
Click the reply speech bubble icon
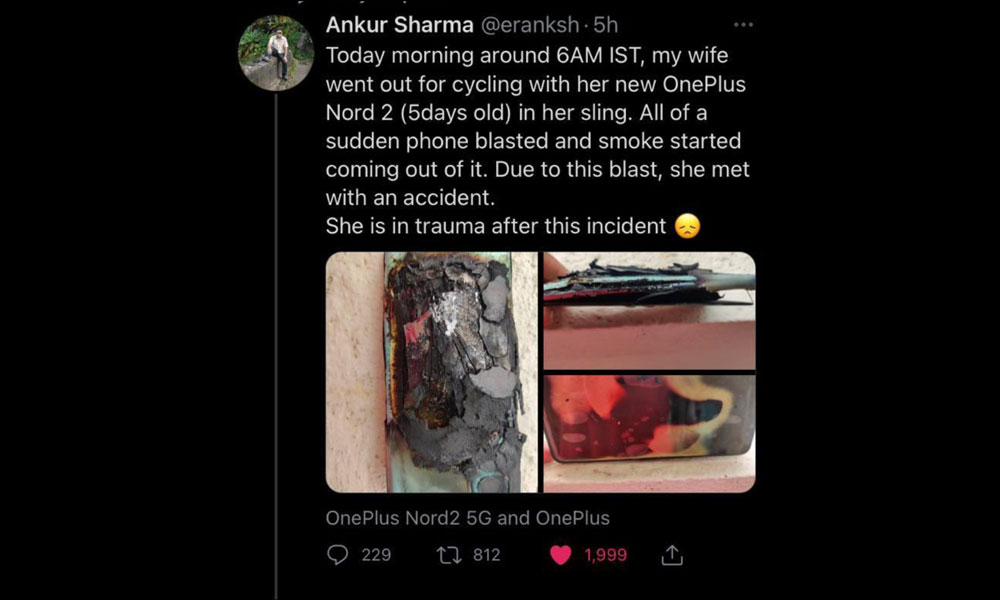click(338, 554)
